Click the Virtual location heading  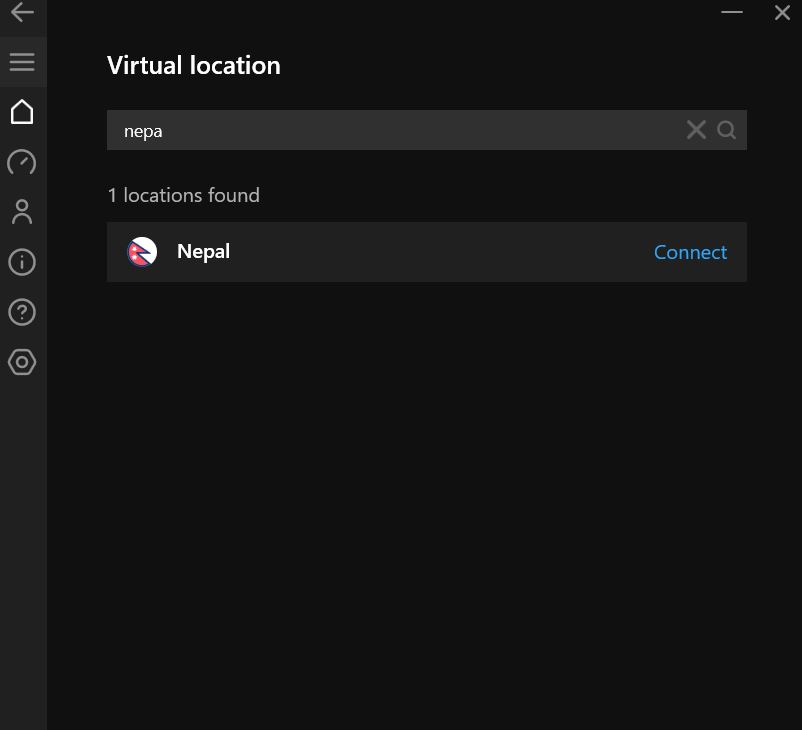(x=193, y=65)
